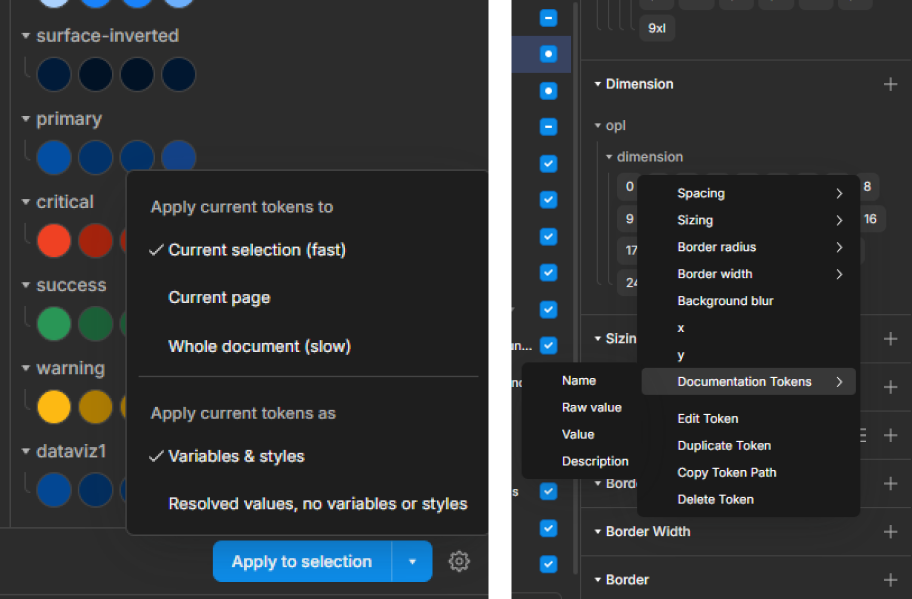
Task: Choose Whole document (slow) option
Action: click(259, 347)
